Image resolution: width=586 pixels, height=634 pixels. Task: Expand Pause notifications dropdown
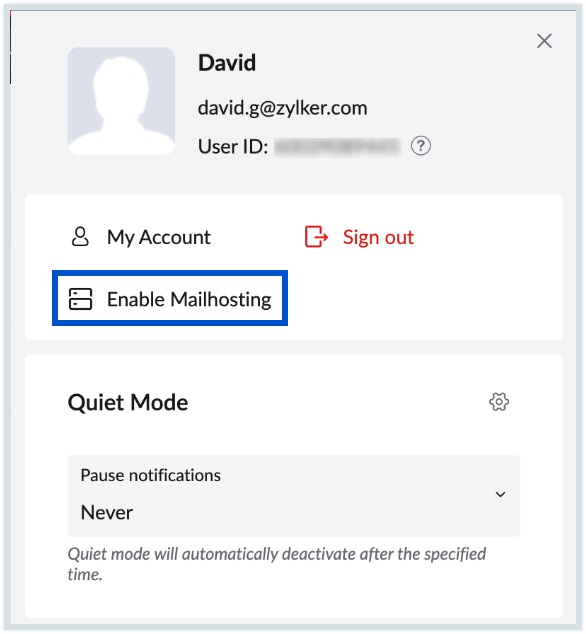[294, 496]
